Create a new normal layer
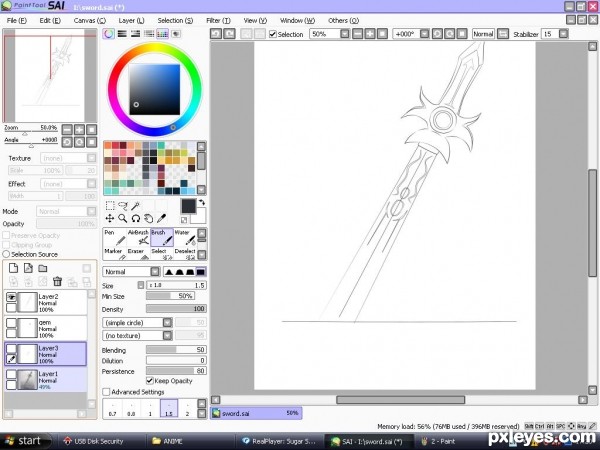Viewport: 600px width, 450px height. click(x=13, y=268)
